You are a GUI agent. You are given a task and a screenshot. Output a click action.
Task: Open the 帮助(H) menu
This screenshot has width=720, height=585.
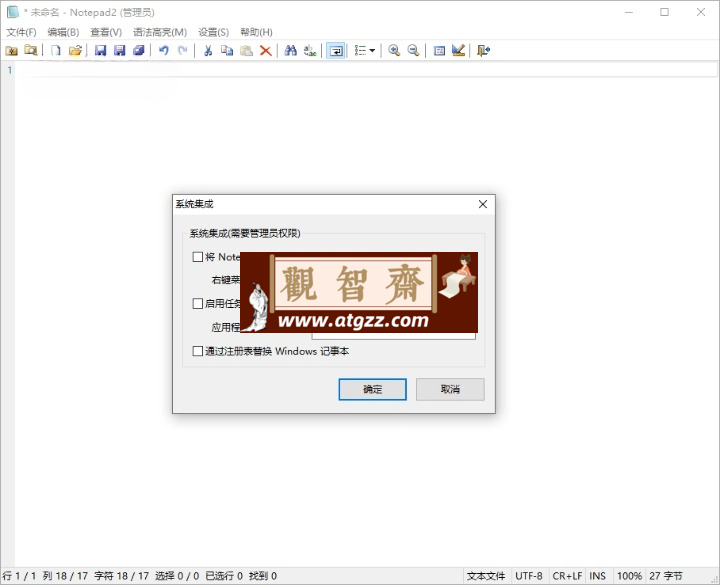(x=256, y=32)
